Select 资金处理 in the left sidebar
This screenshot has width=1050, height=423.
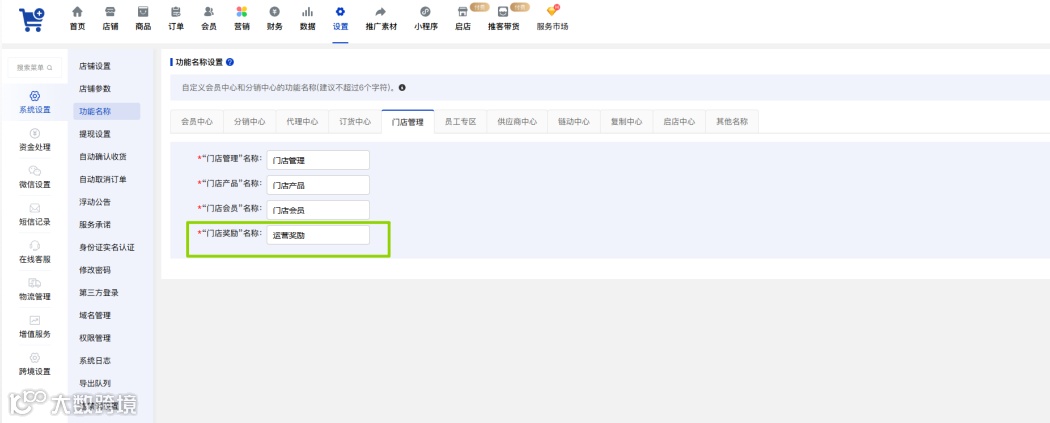(x=35, y=140)
